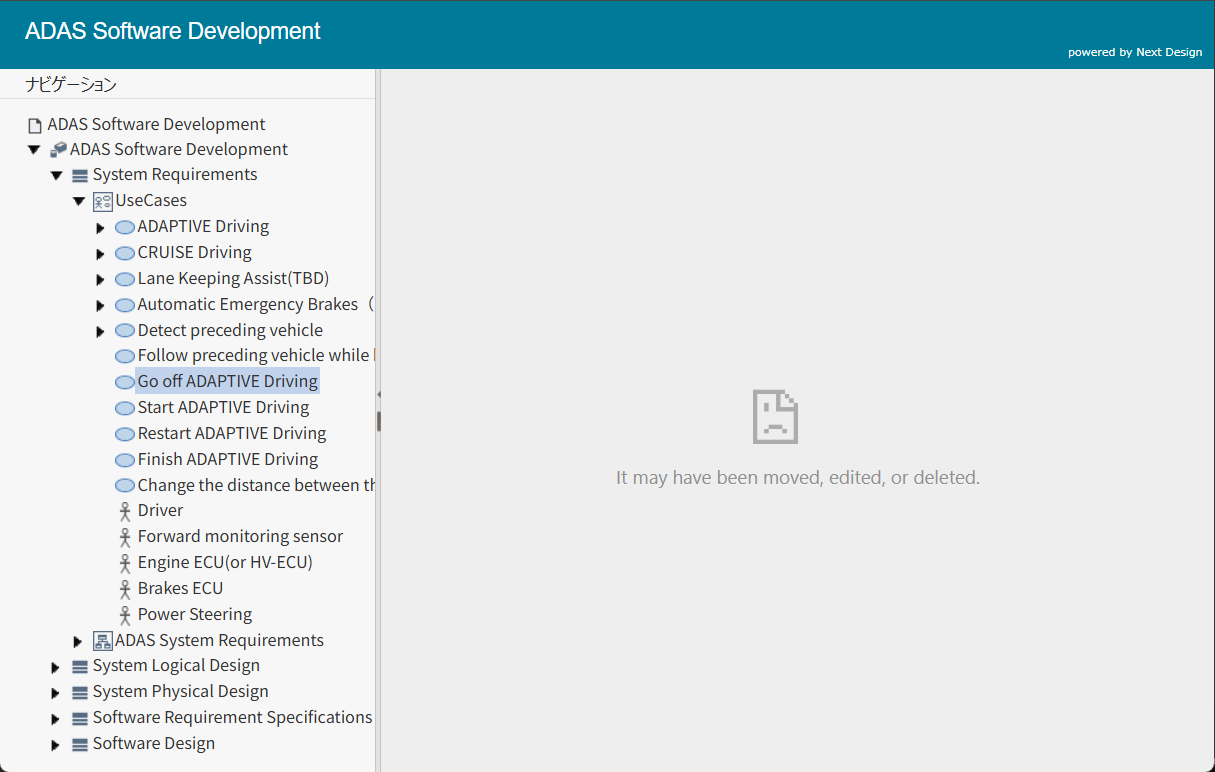Click the oval icon beside Start ADAPTIVE Driving
1215x772 pixels.
[124, 407]
